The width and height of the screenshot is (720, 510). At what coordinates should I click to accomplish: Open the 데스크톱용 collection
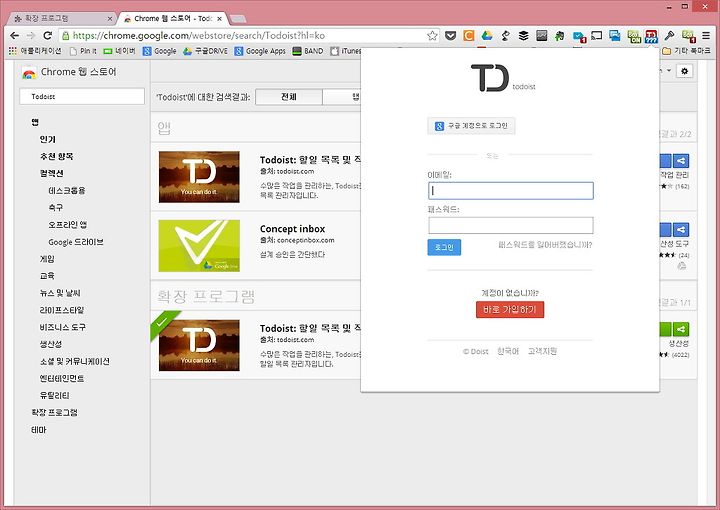[67, 191]
